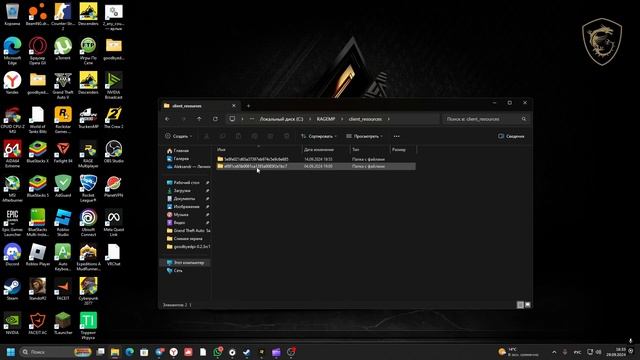Go back in File Explorer navigation

(x=167, y=119)
